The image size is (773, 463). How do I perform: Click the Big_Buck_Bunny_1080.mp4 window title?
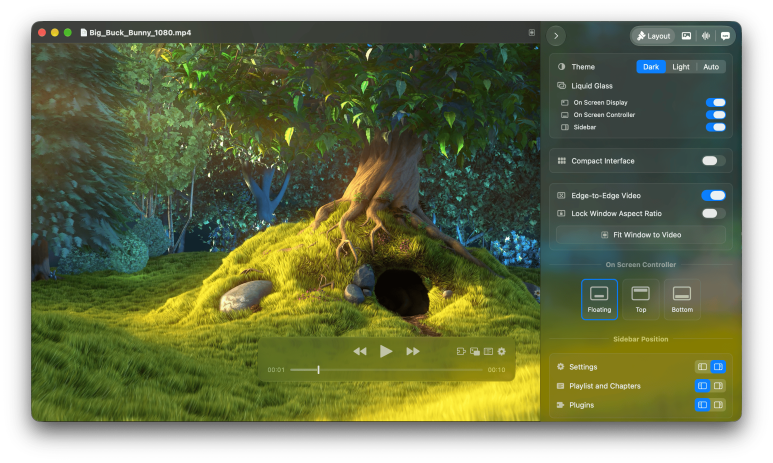[140, 33]
